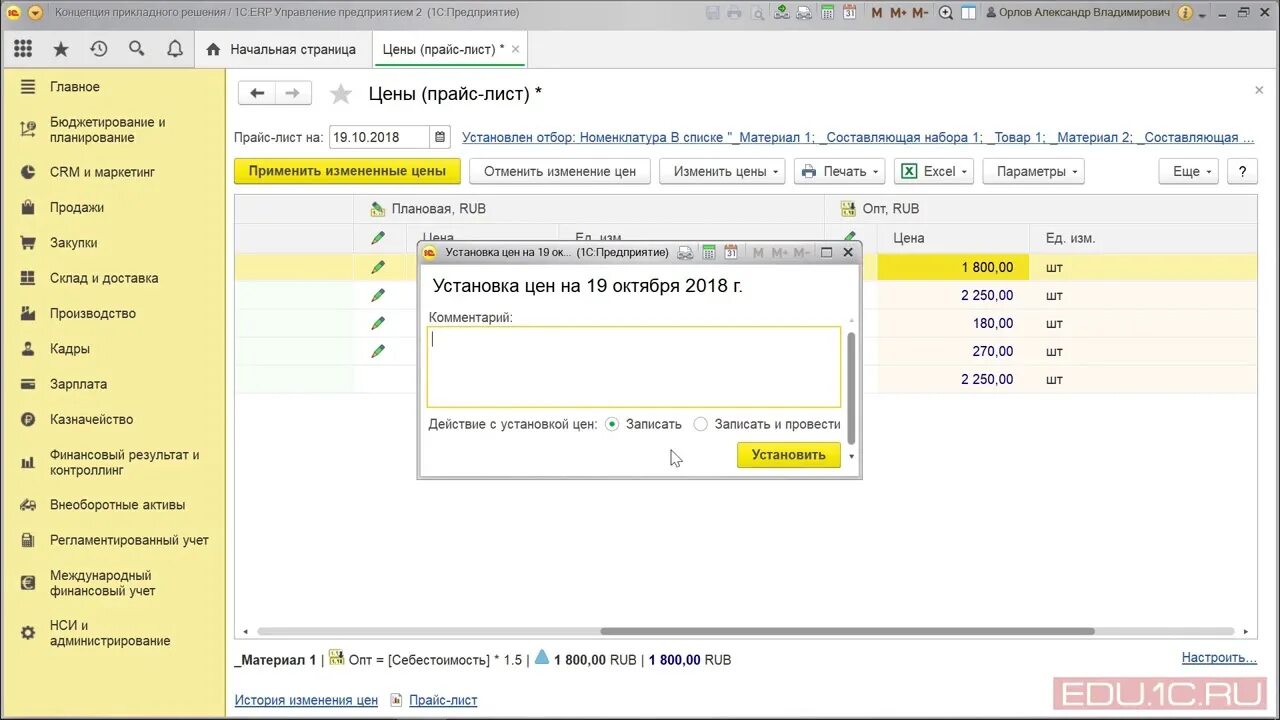Open Прайс-лист link at bottom
The image size is (1280, 720).
pos(443,700)
